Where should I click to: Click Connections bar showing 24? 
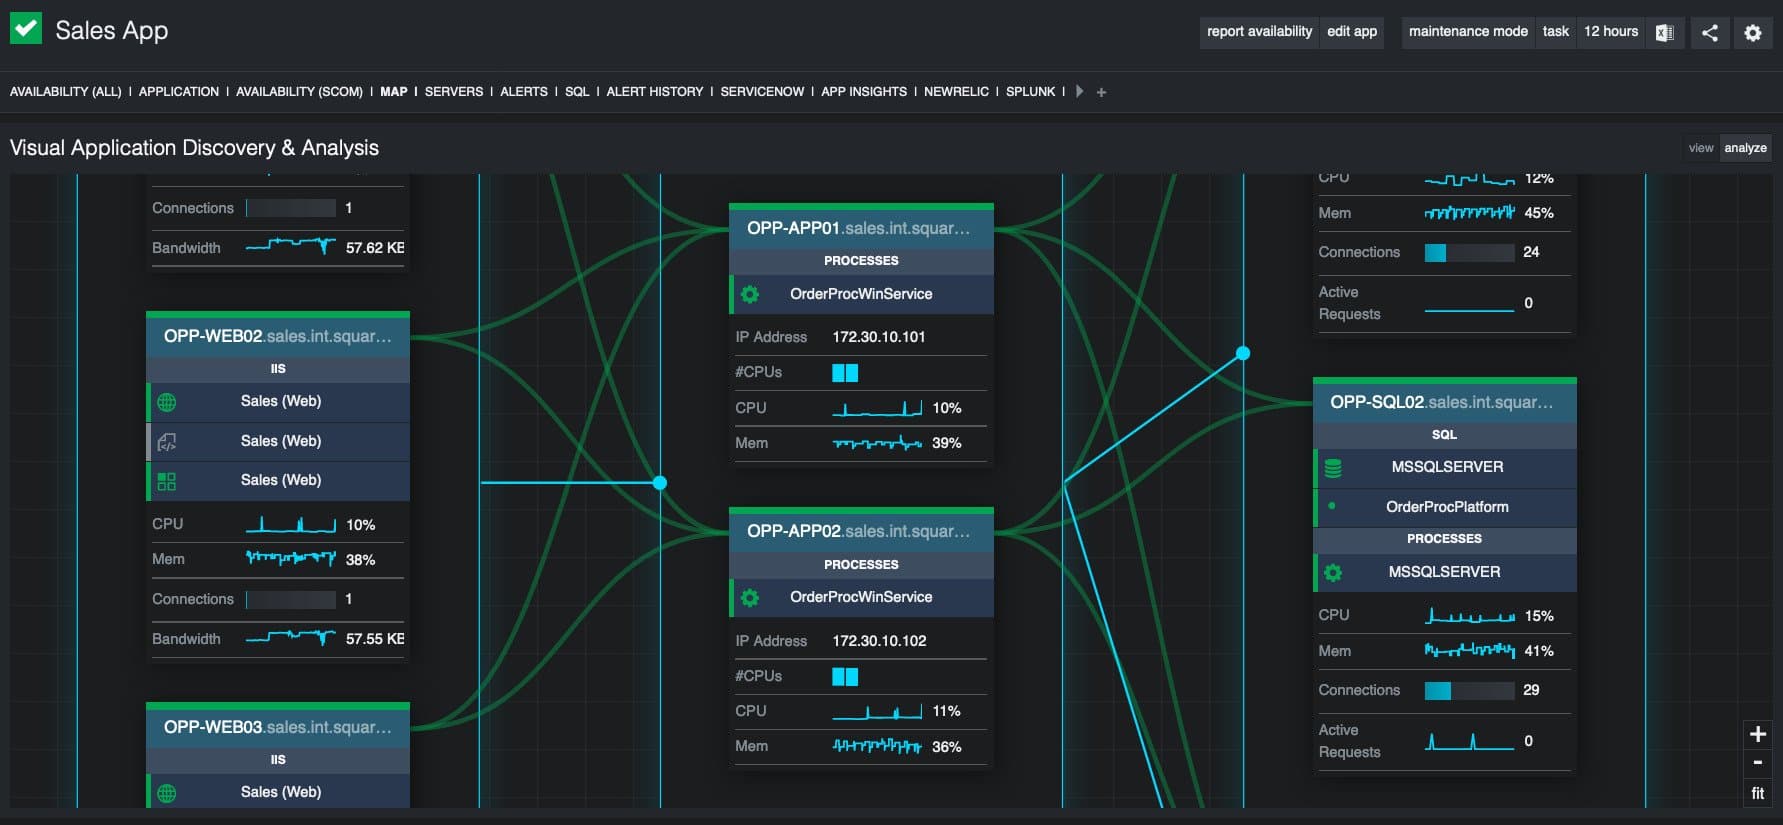click(x=1469, y=253)
